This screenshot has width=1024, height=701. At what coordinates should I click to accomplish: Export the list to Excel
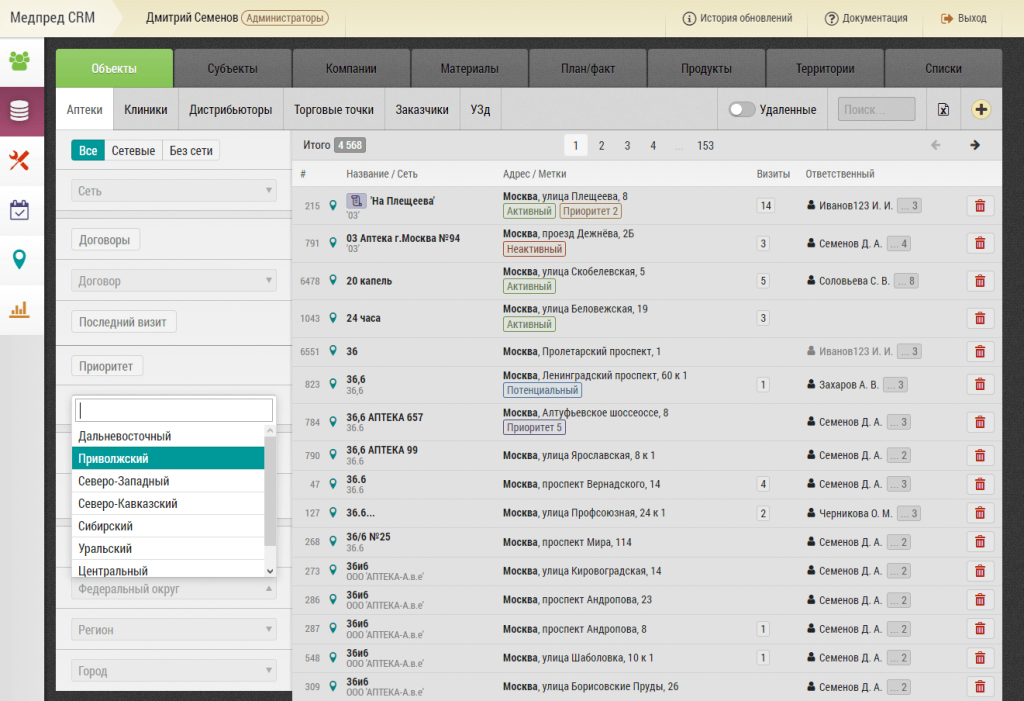pyautogui.click(x=944, y=110)
